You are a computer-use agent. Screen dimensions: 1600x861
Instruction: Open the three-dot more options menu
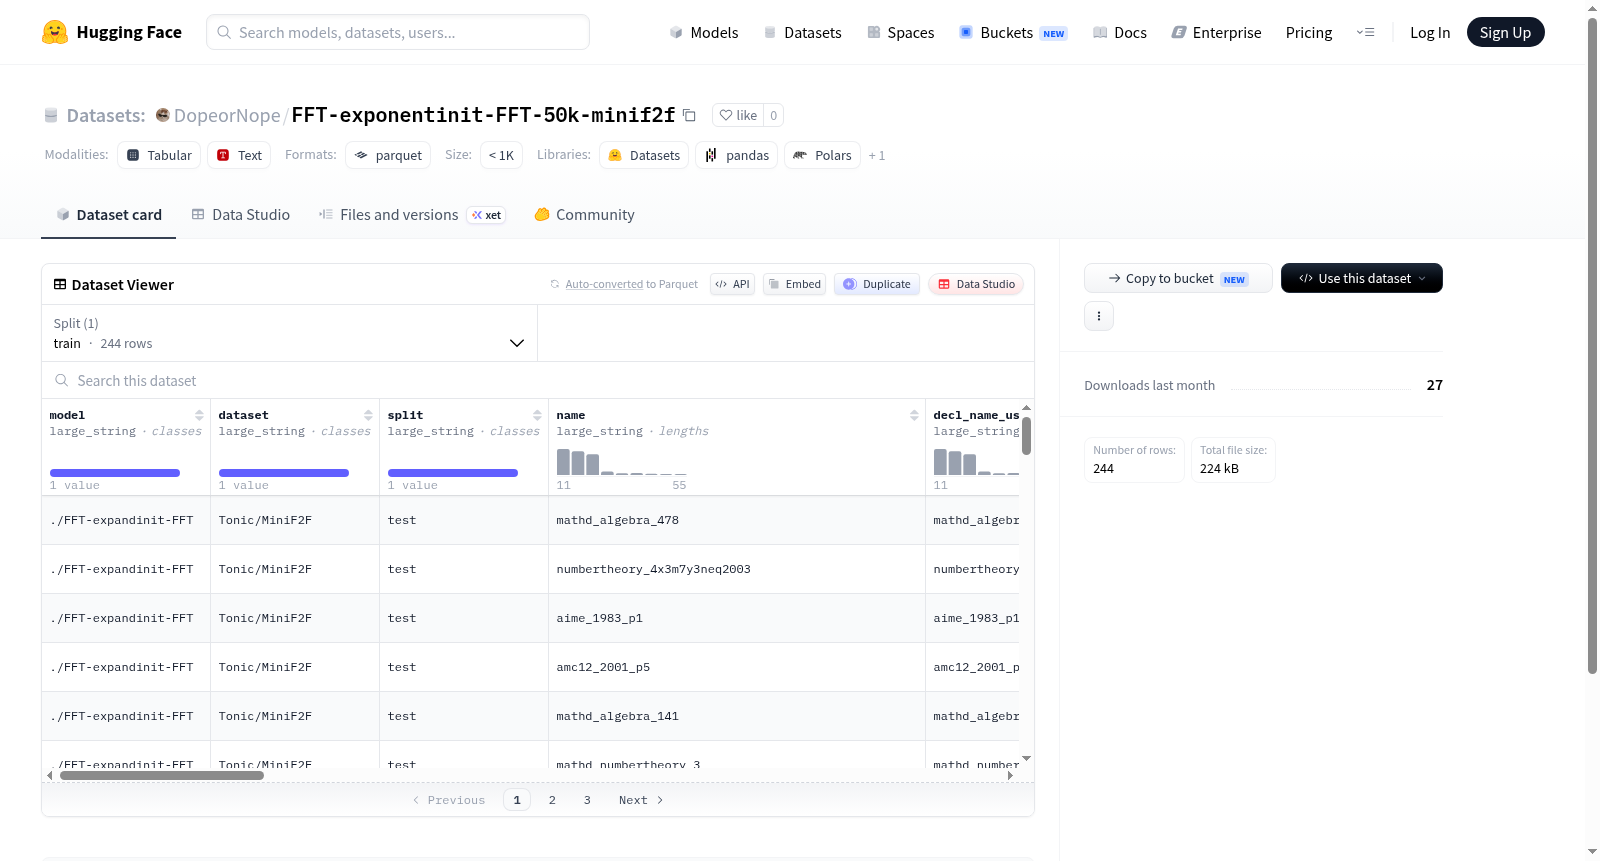pyautogui.click(x=1099, y=316)
